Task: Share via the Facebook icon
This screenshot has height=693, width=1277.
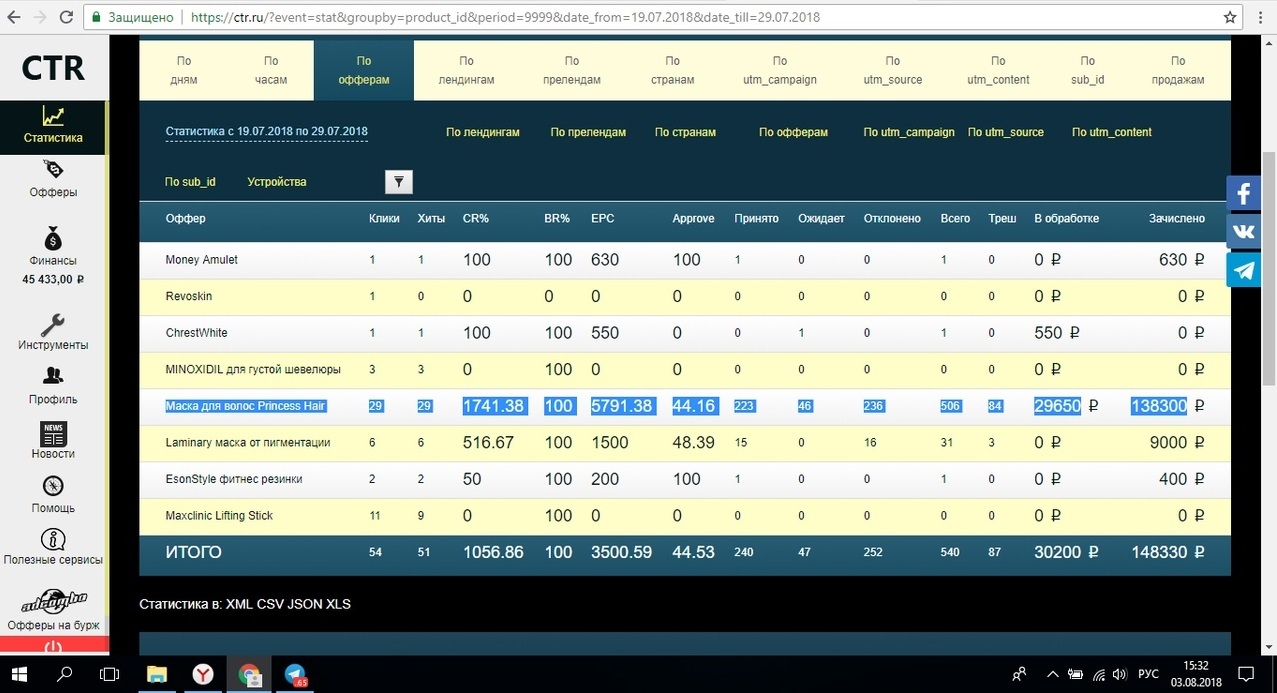Action: pyautogui.click(x=1244, y=193)
